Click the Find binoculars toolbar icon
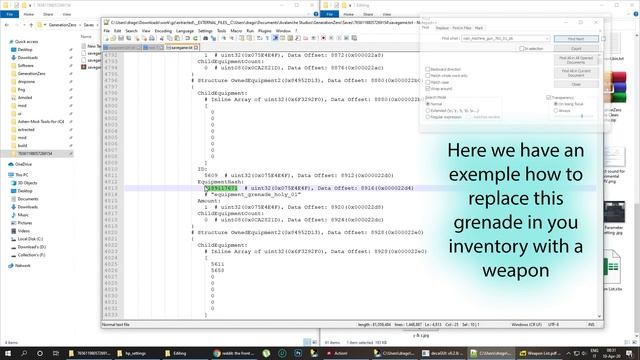The height and width of the screenshot is (360, 640). (205, 38)
